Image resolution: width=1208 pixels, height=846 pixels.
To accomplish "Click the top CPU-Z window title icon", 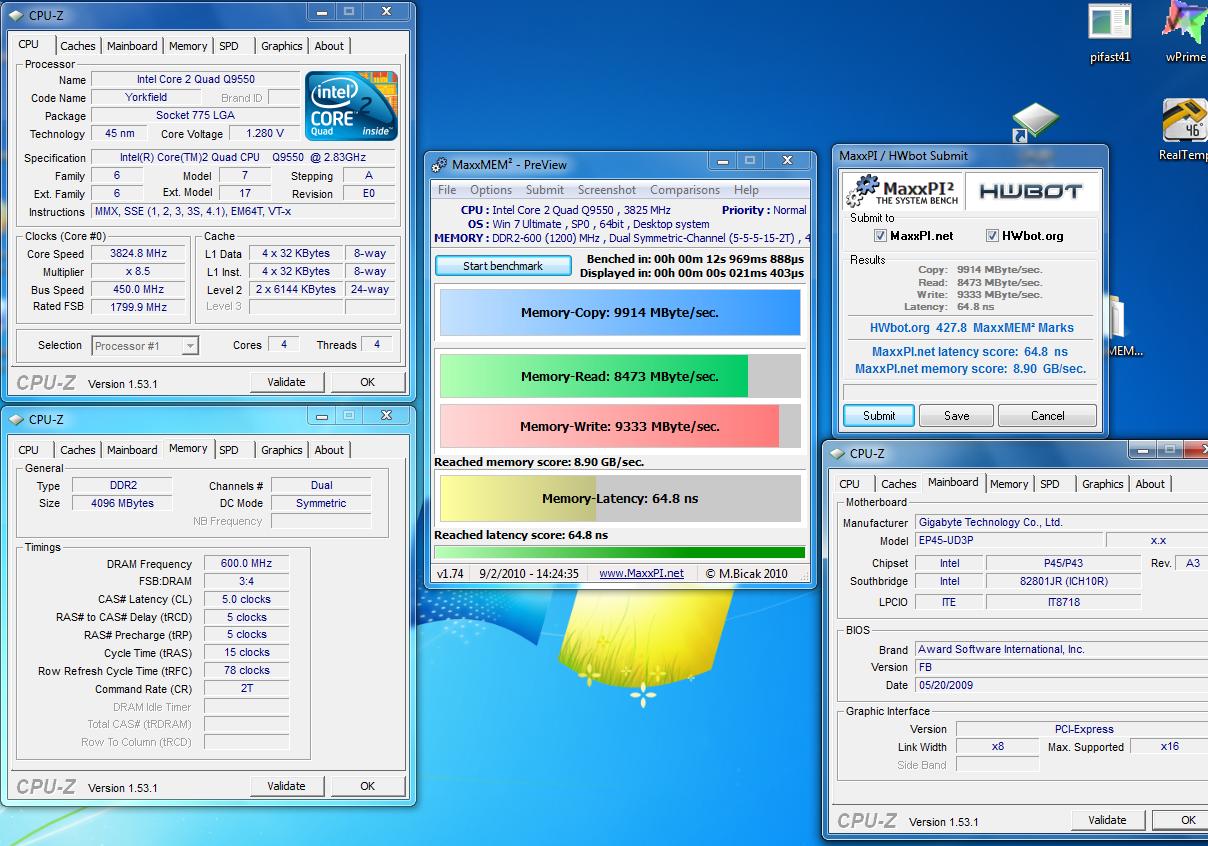I will click(x=15, y=16).
